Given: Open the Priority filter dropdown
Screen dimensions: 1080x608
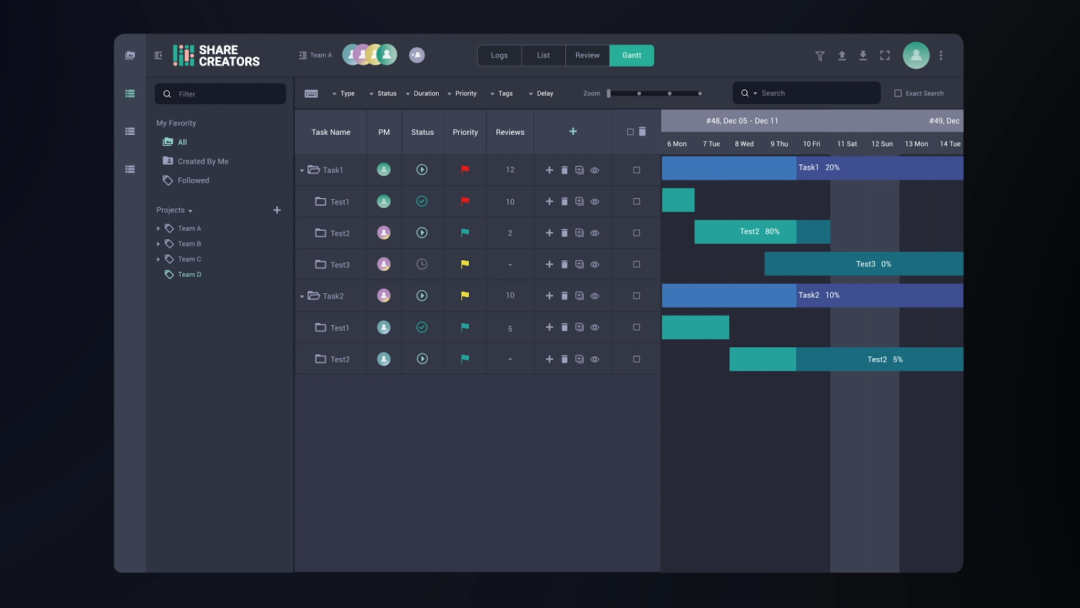Looking at the screenshot, I should coord(461,94).
